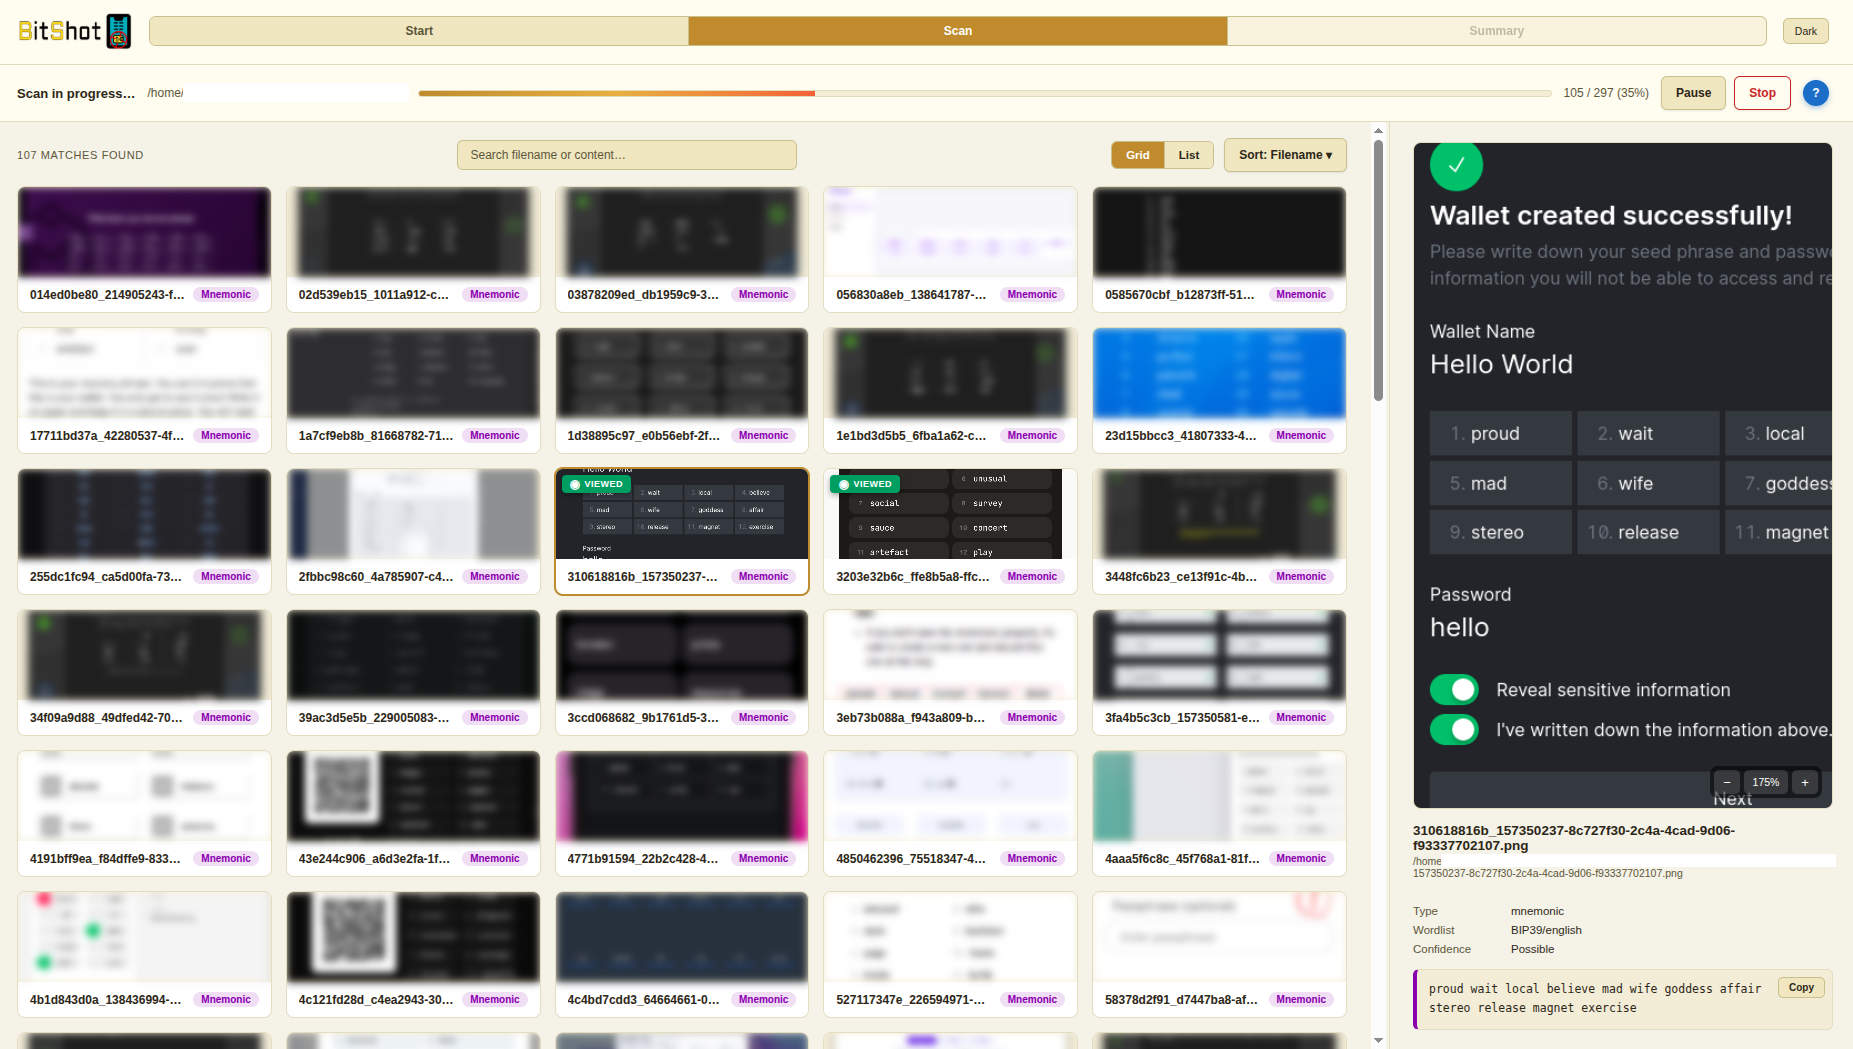Open QR code thumbnail 4c121fd28d_c4ea2943
1853x1049 pixels.
click(413, 955)
